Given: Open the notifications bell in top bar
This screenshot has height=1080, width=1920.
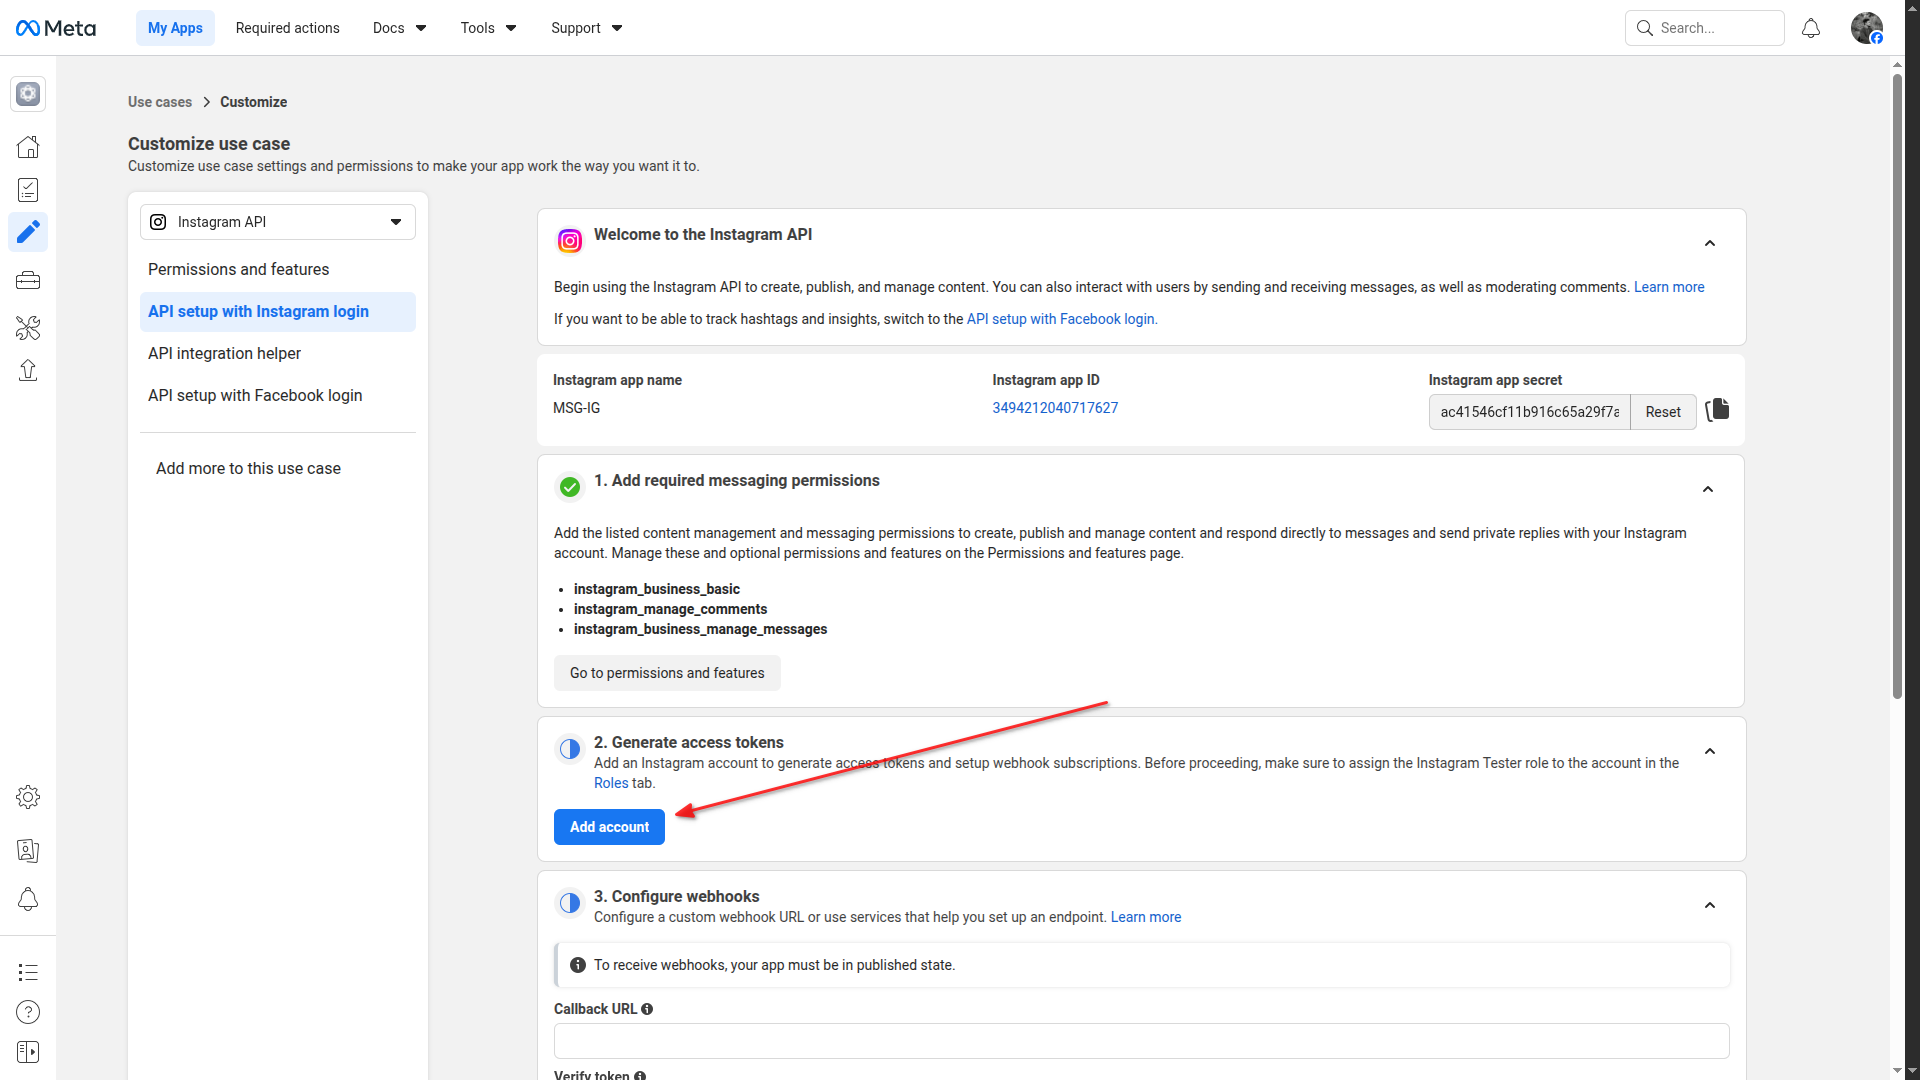Looking at the screenshot, I should pos(1811,28).
